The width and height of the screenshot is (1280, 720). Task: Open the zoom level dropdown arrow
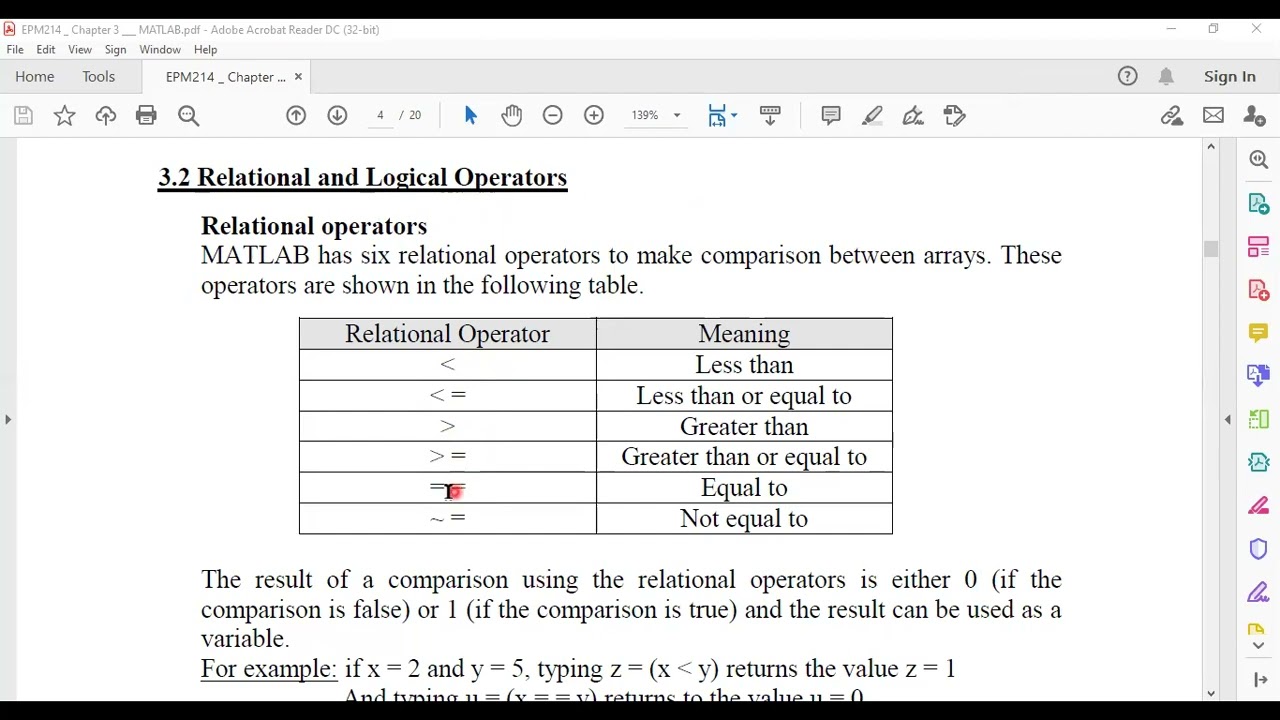tap(677, 116)
